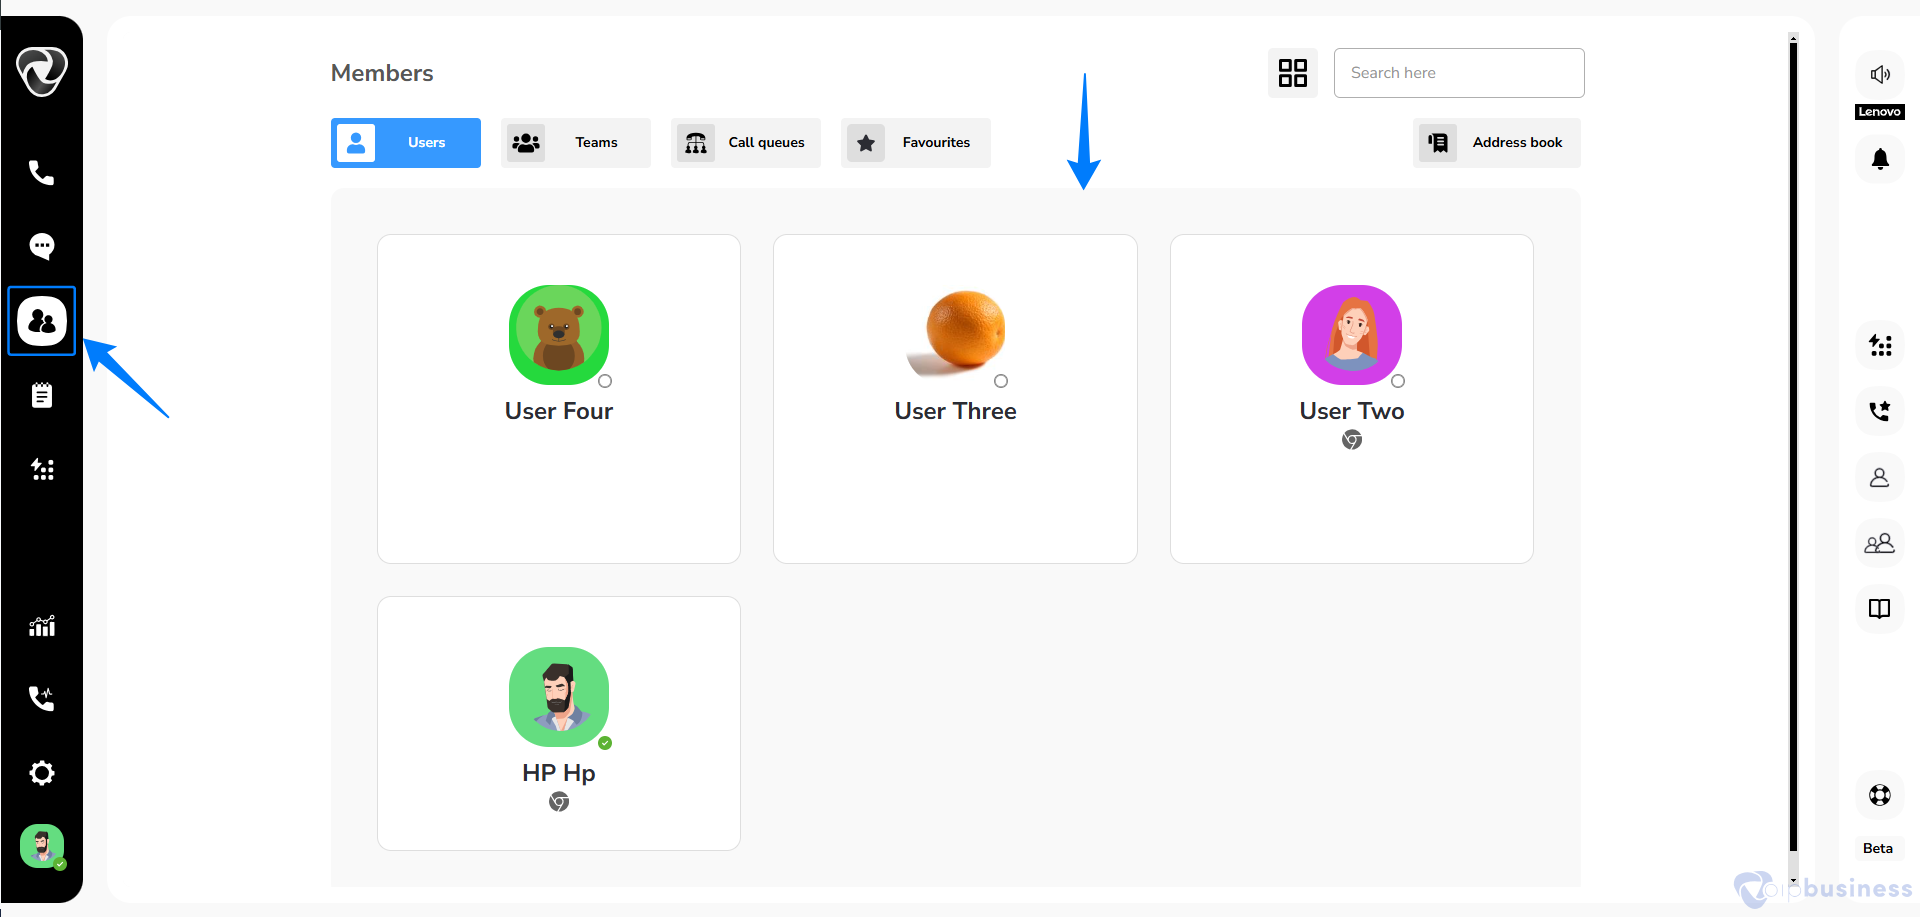Click the notification bell icon

click(1880, 159)
